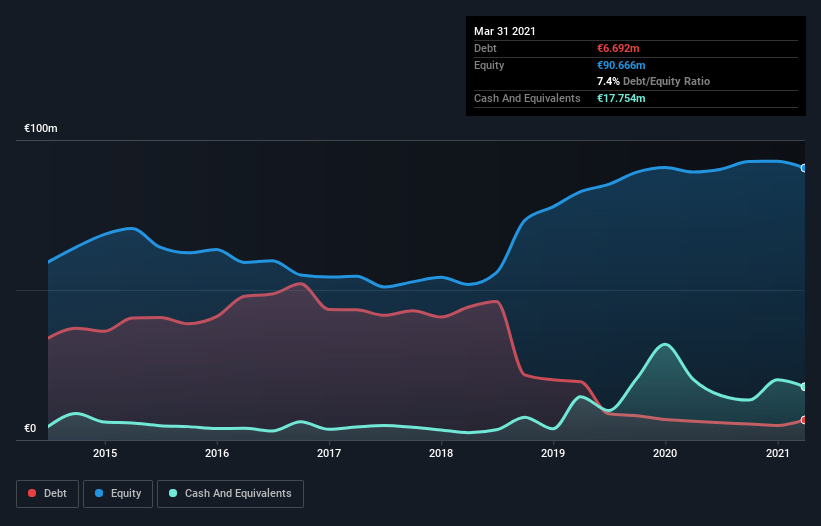Click the 2018 x-axis label

441,453
